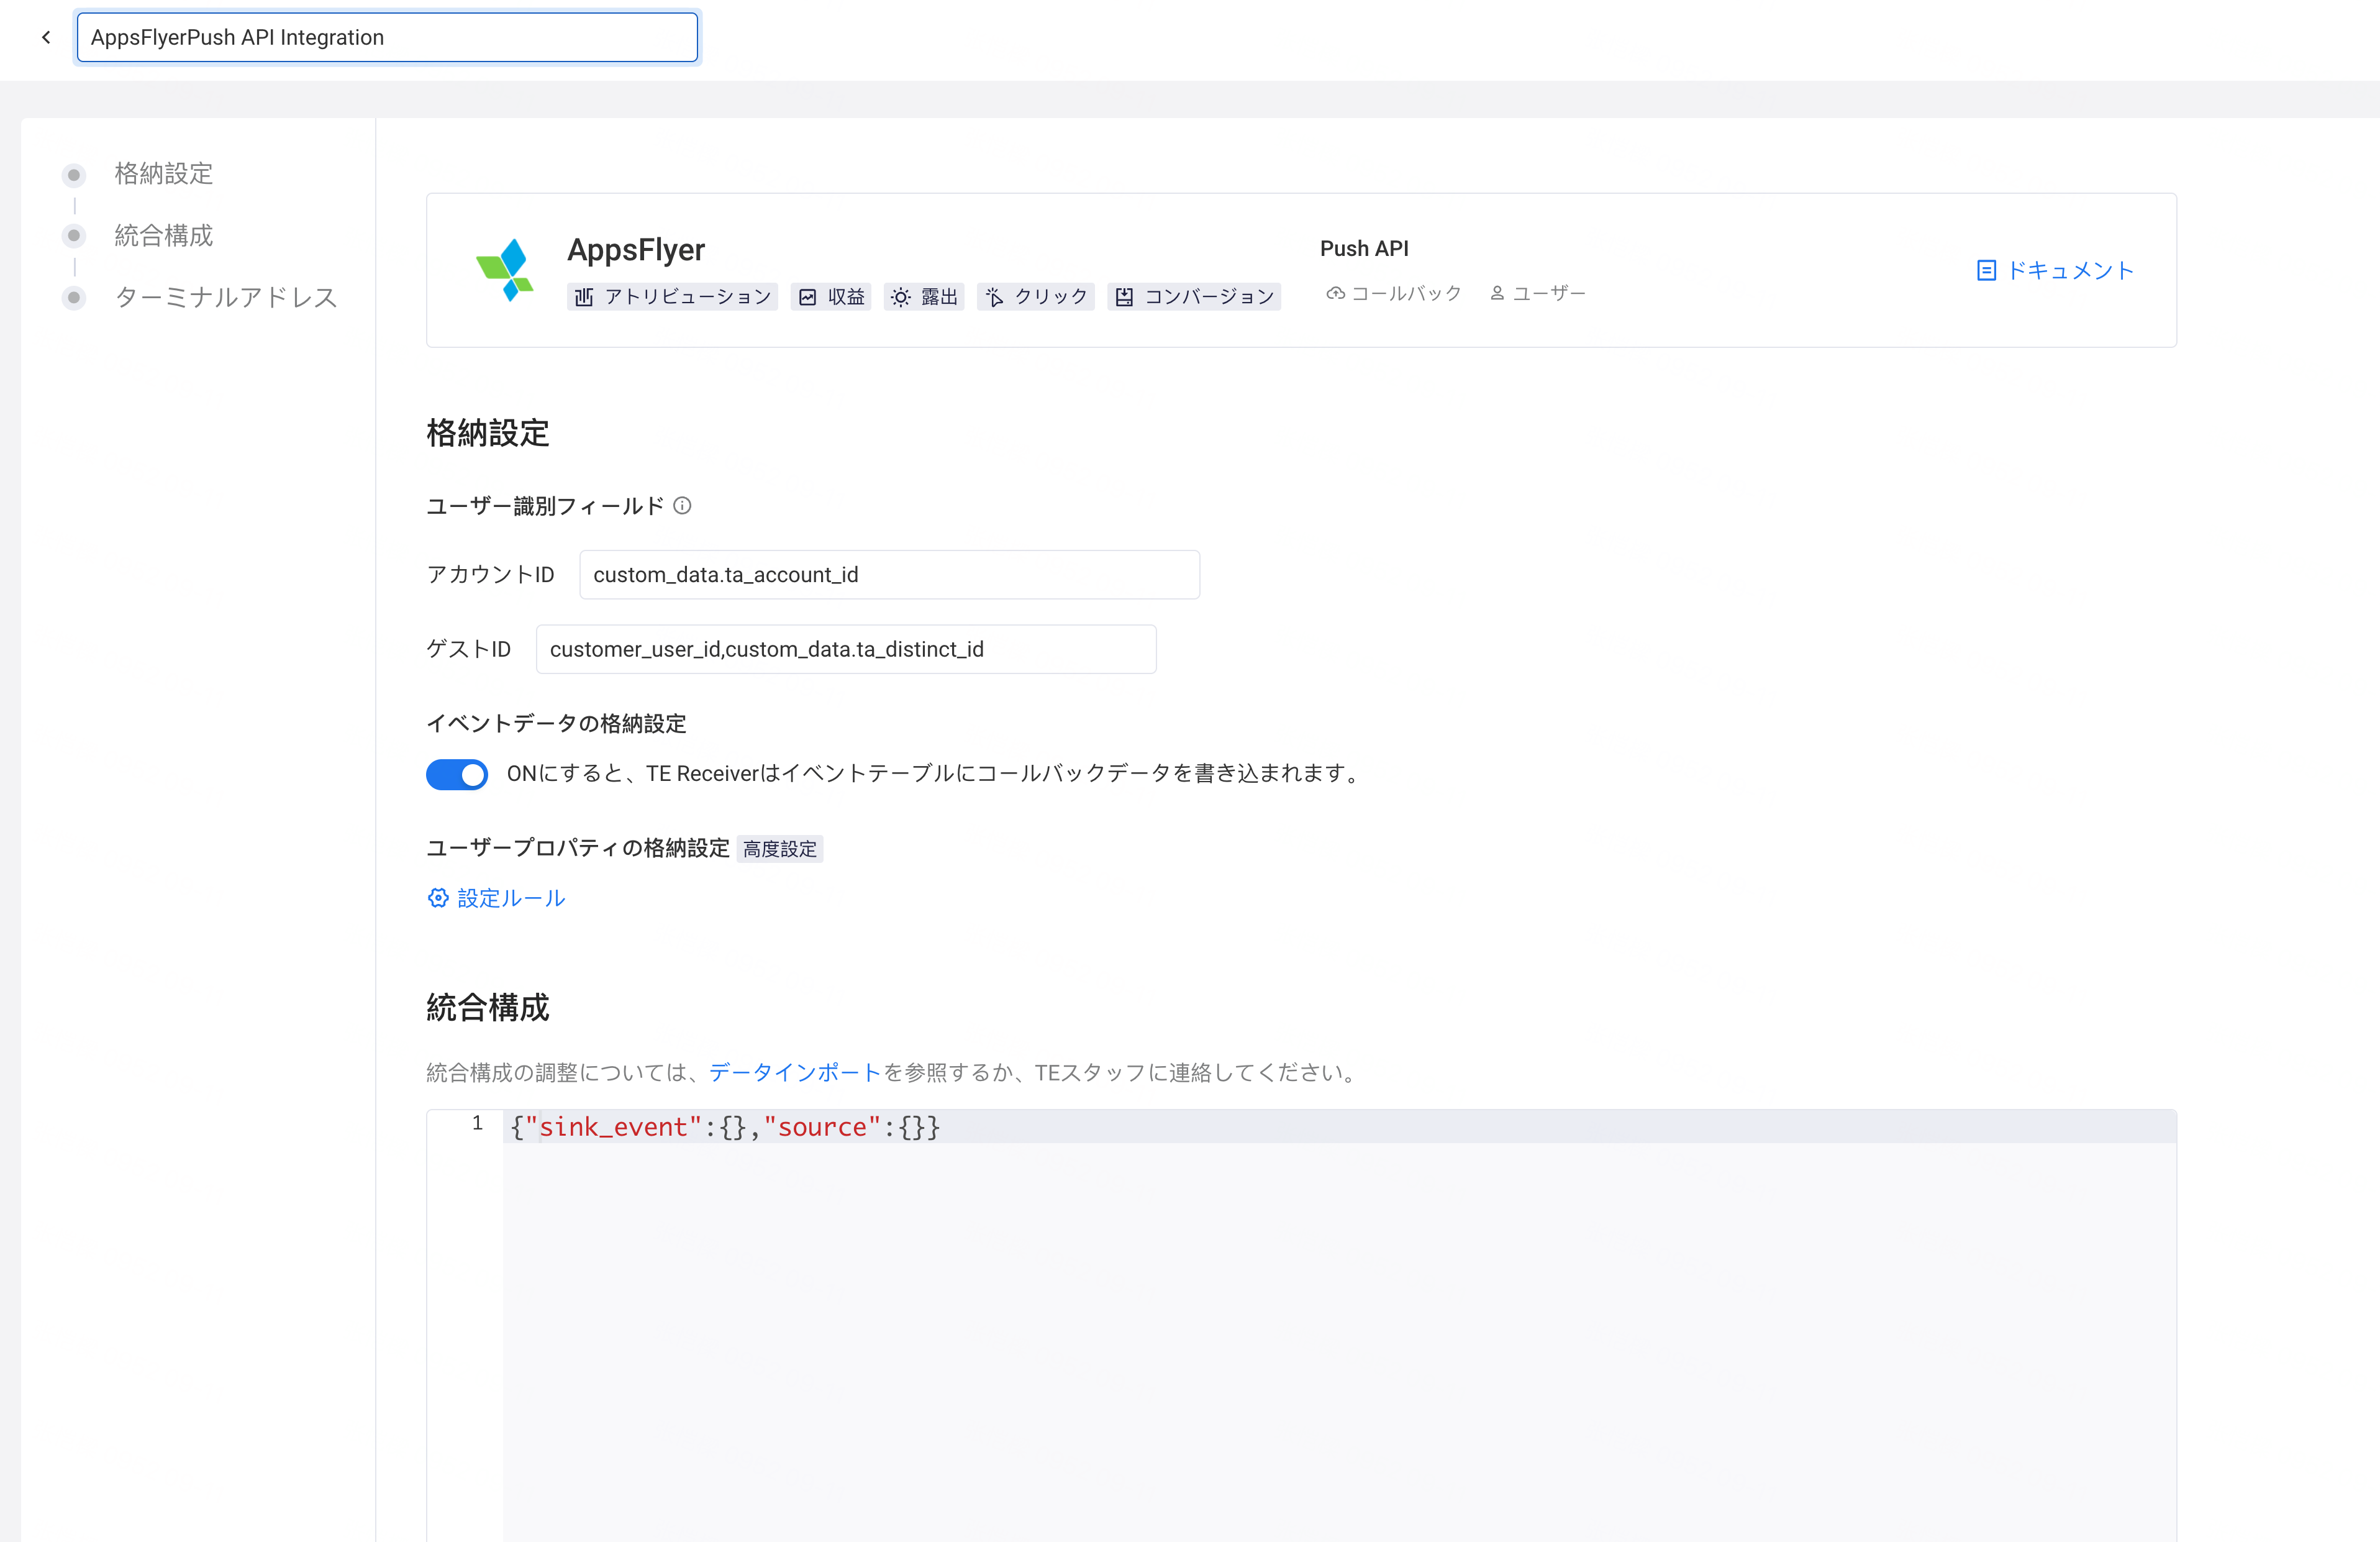2380x1542 pixels.
Task: Focus the ゲストID input field
Action: [x=846, y=649]
